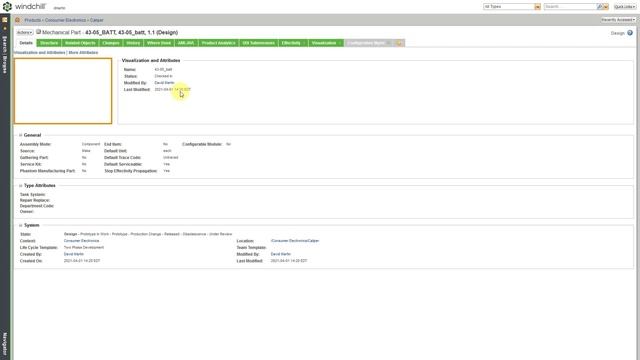Collapse the Type Attributes section
This screenshot has width=640, height=360.
20,186
